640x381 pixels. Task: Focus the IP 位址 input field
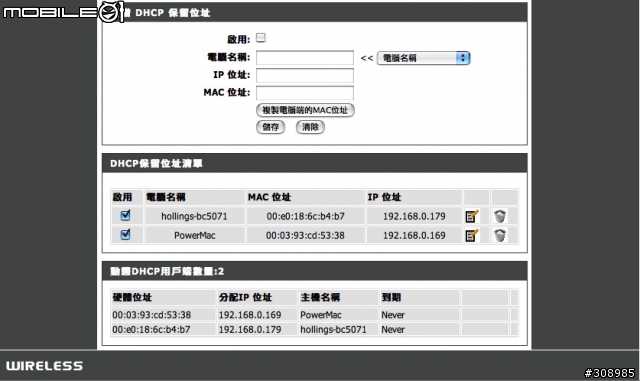tap(305, 76)
